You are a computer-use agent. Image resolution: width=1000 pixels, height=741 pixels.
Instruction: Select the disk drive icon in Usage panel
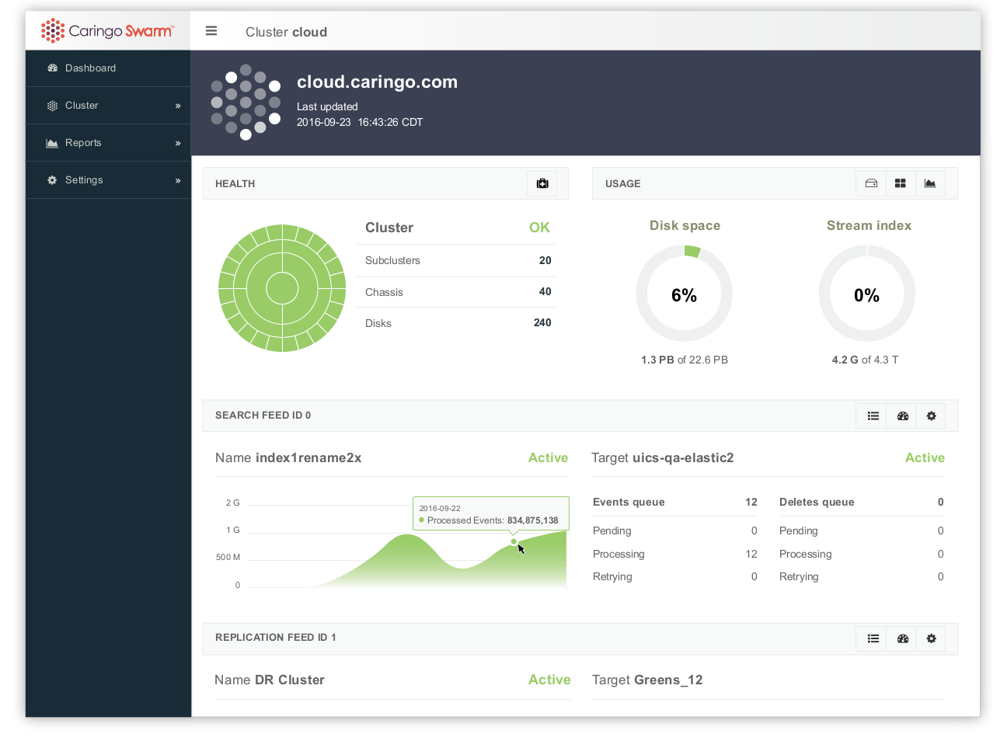tap(870, 183)
